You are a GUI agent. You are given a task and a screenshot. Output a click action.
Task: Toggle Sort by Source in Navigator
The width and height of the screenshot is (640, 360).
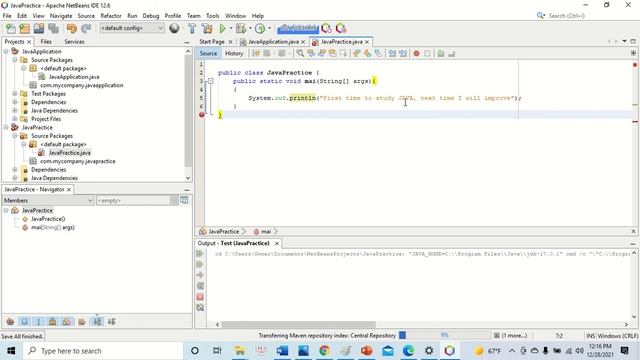(111, 322)
